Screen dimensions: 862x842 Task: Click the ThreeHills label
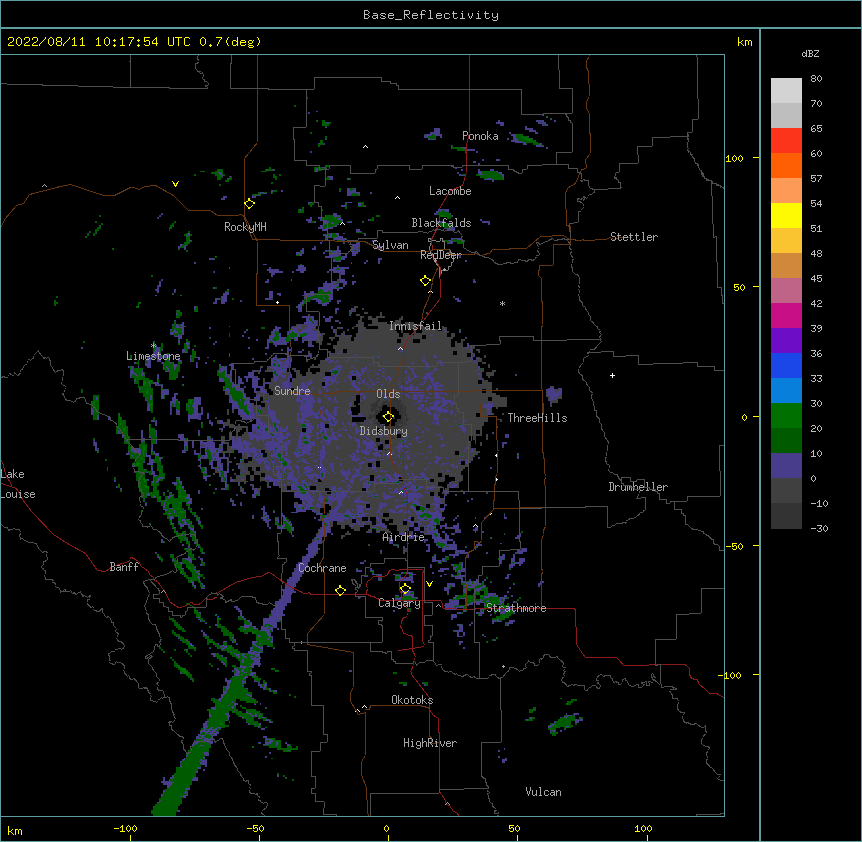point(537,418)
